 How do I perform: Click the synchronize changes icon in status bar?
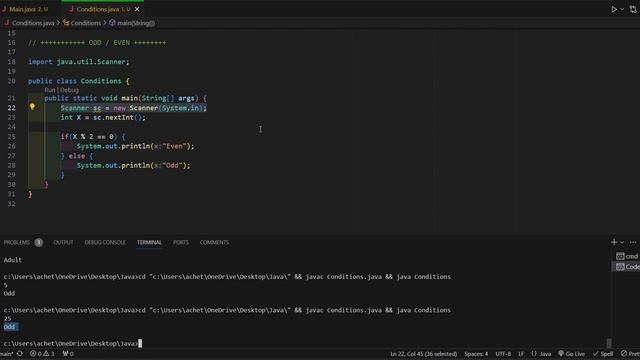[x=20, y=354]
